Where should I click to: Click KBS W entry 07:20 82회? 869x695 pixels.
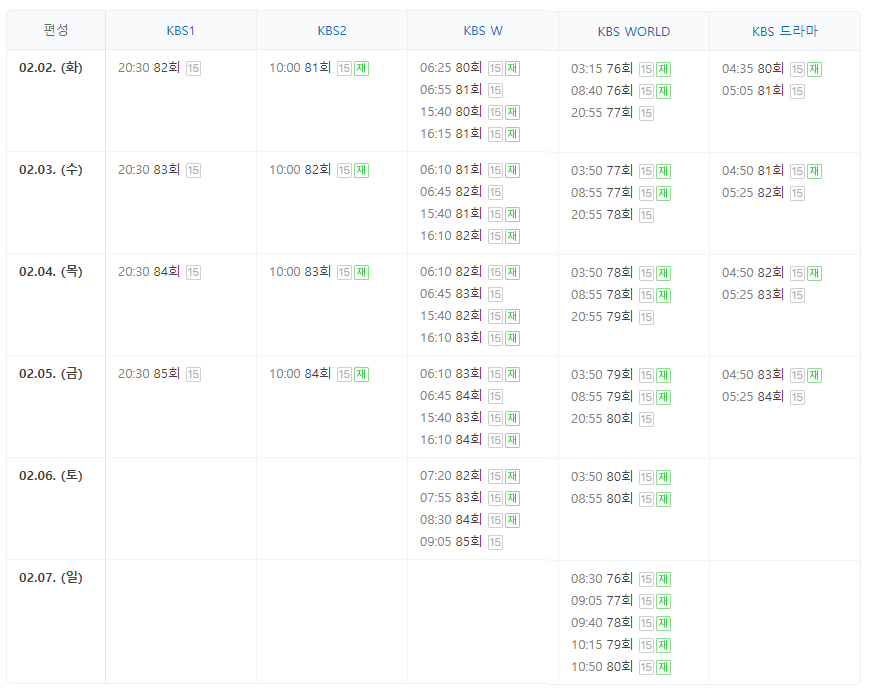tap(451, 476)
